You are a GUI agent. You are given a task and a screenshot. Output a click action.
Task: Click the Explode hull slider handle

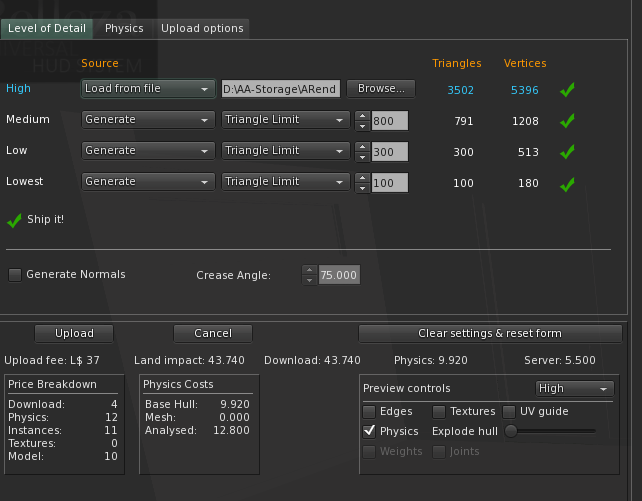pos(511,431)
